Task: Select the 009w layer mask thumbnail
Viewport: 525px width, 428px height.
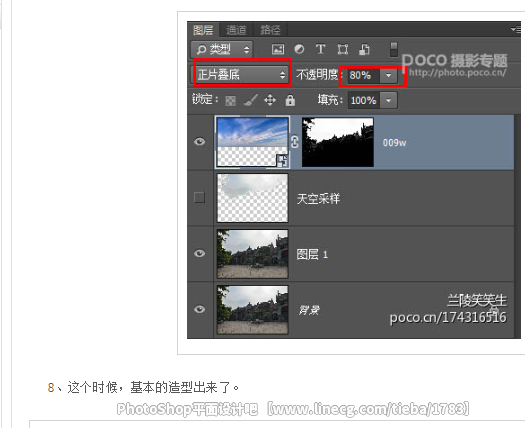Action: 338,142
